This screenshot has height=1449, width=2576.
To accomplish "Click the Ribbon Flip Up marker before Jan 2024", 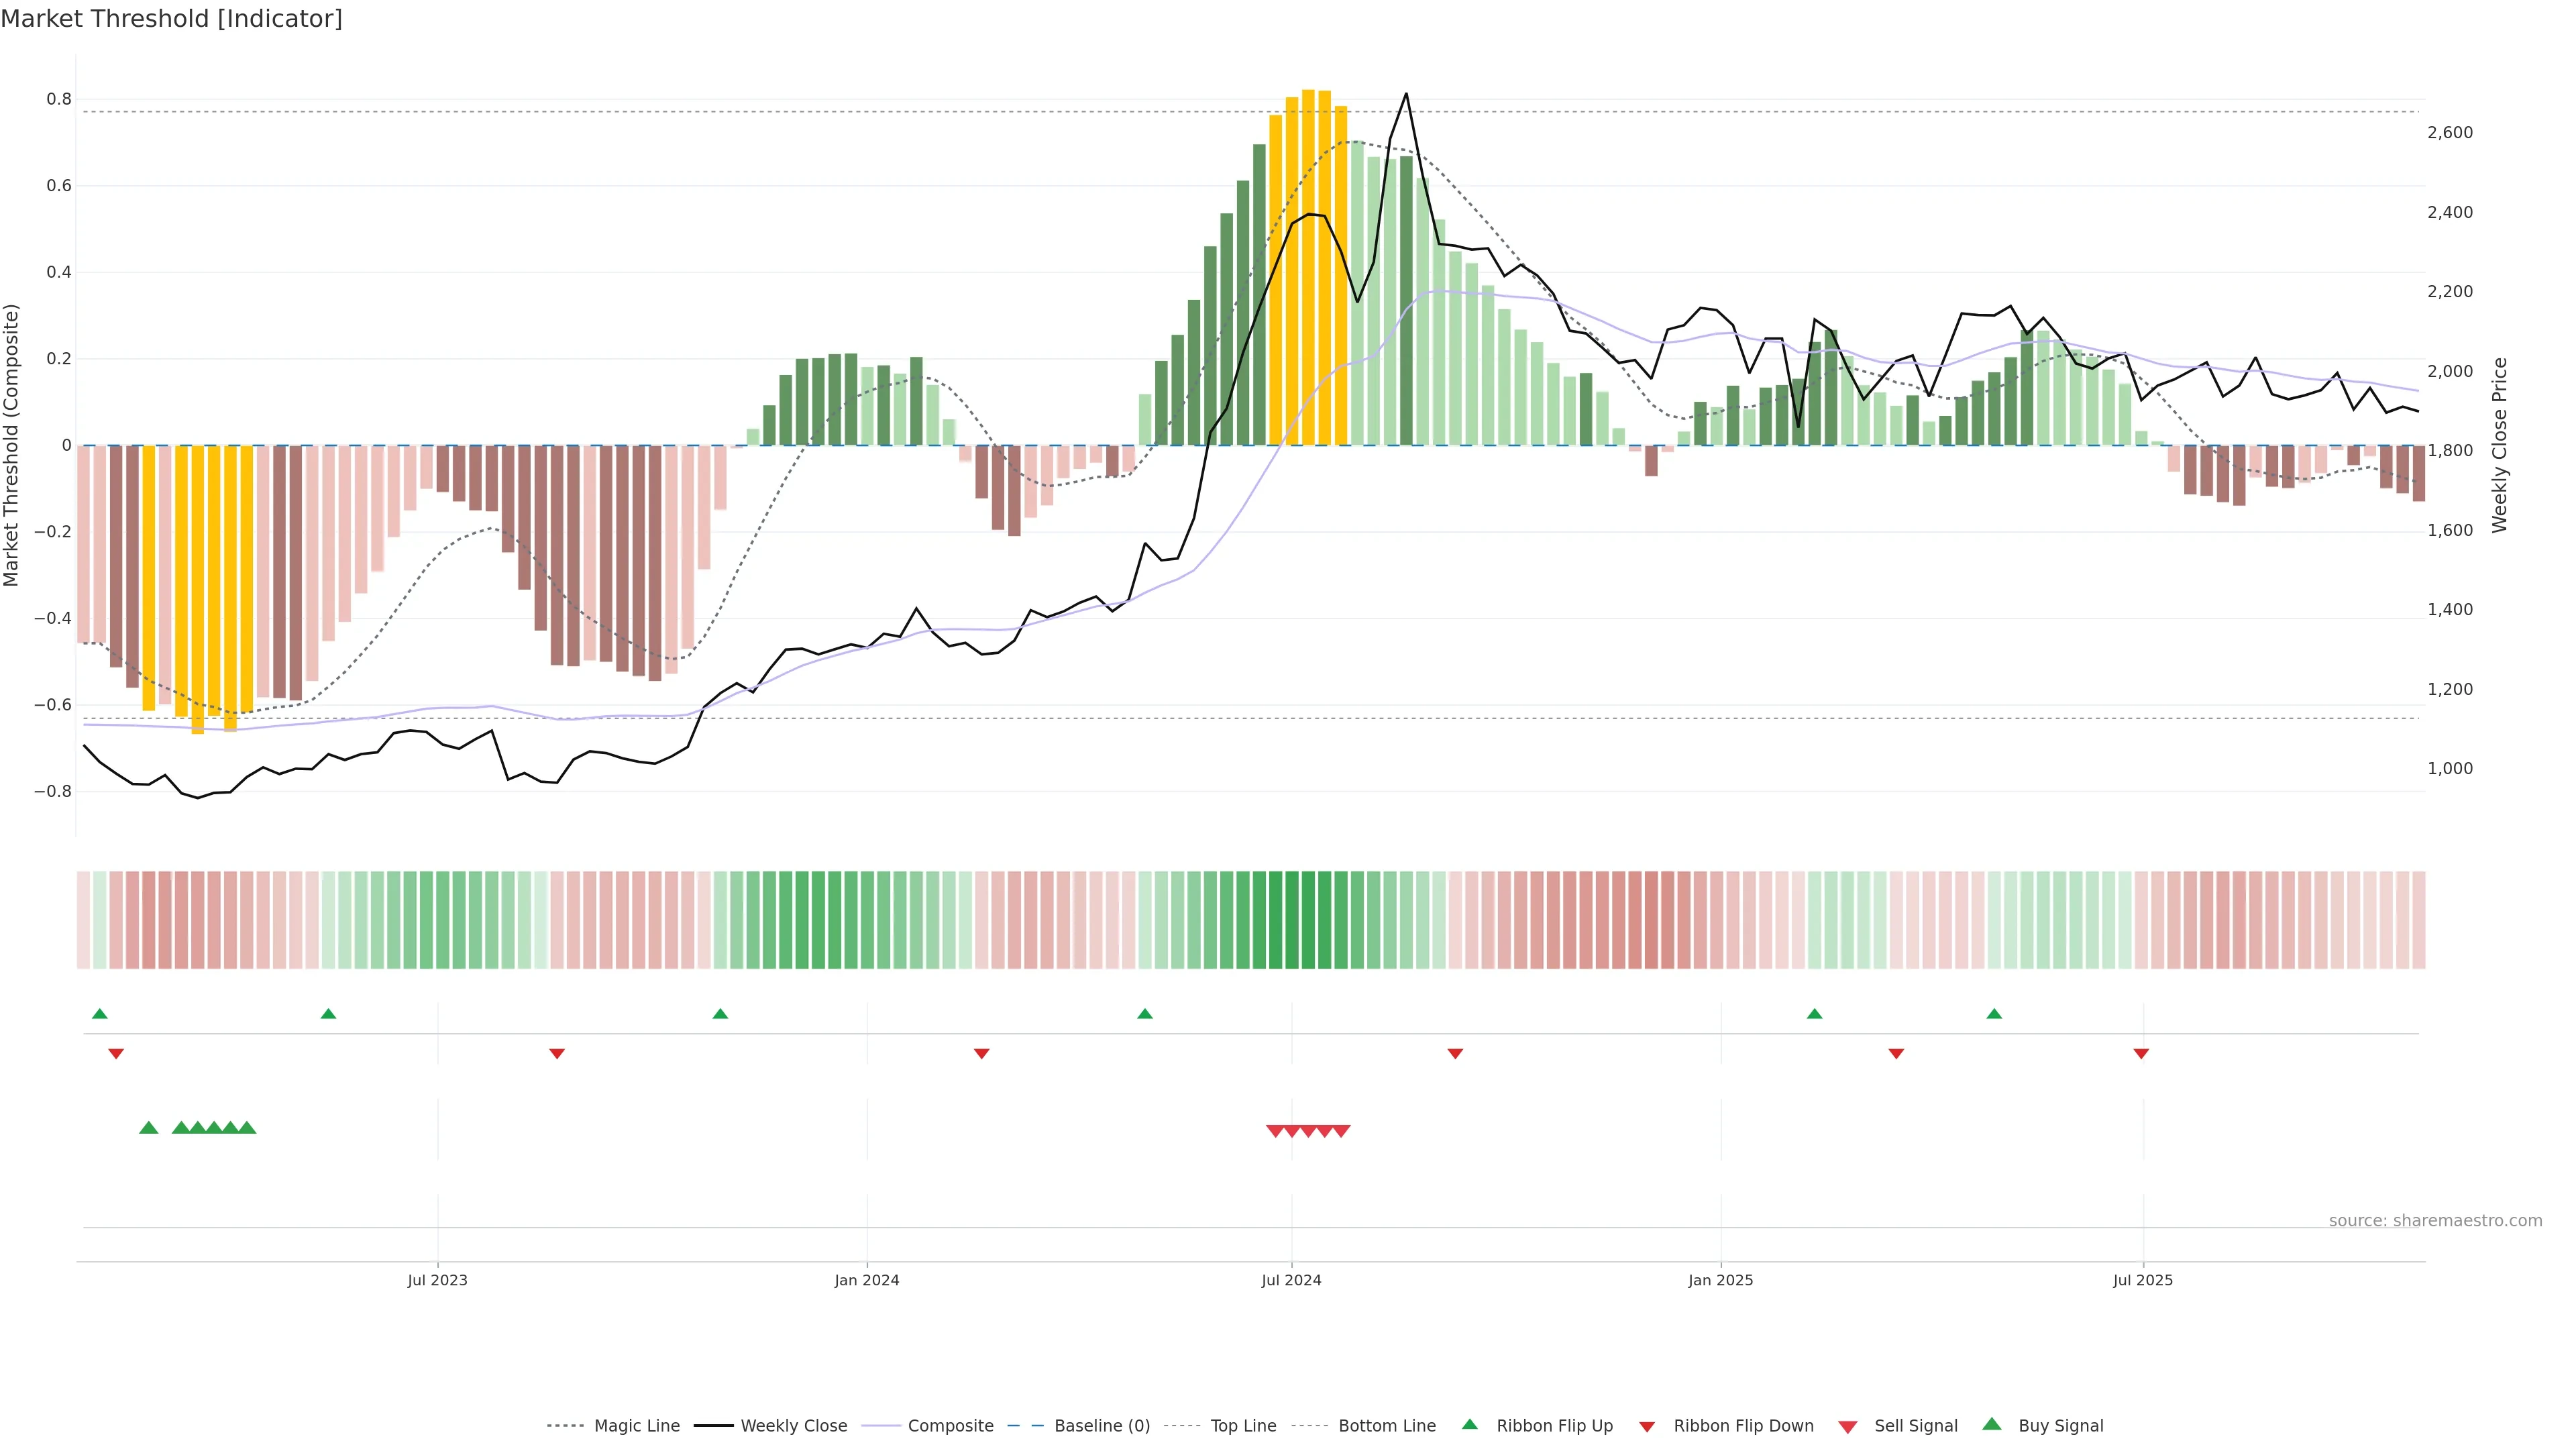I will [720, 1014].
